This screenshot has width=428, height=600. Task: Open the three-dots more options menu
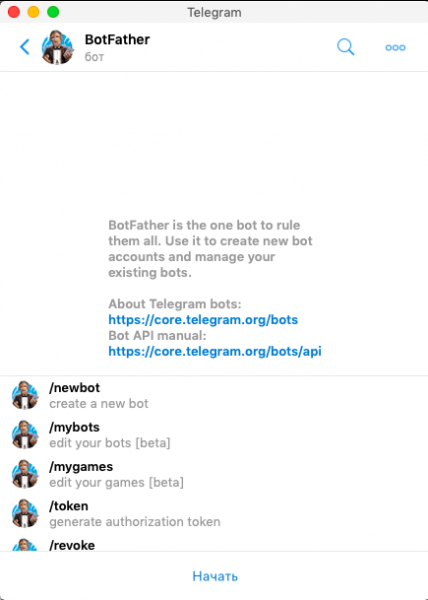(395, 47)
